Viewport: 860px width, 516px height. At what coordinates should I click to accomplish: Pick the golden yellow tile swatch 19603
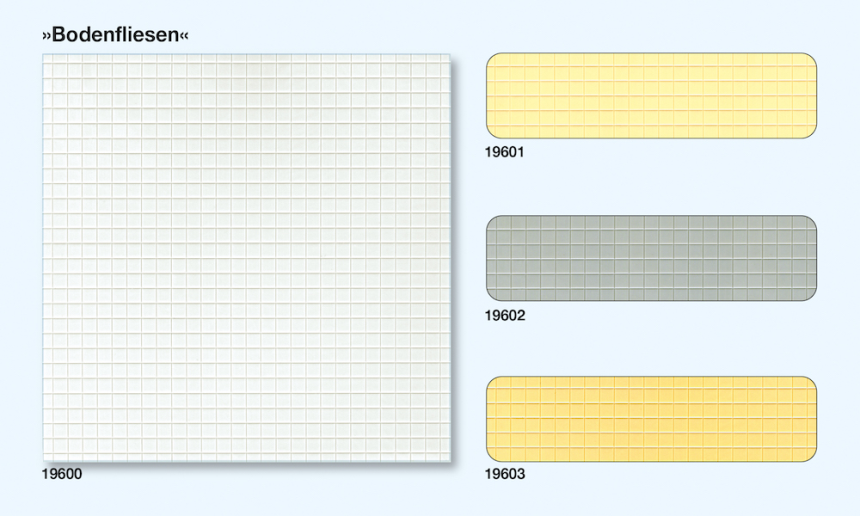click(651, 419)
